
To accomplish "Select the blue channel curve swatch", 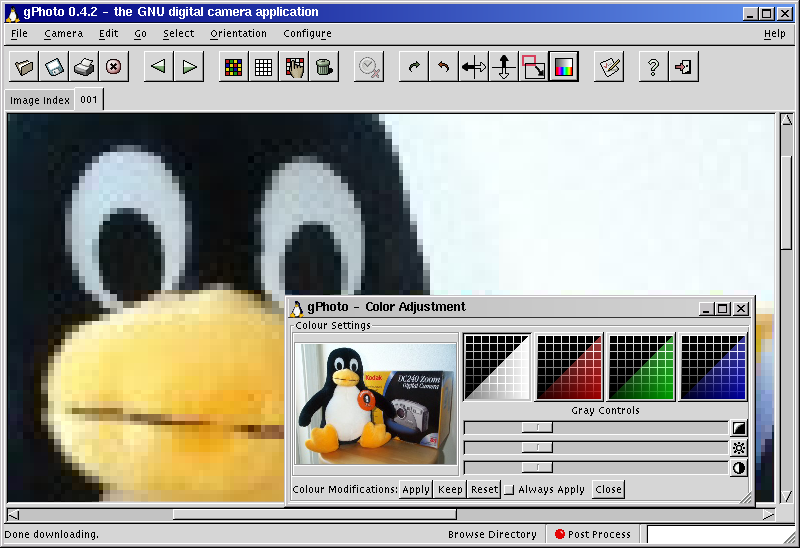I will coord(713,367).
